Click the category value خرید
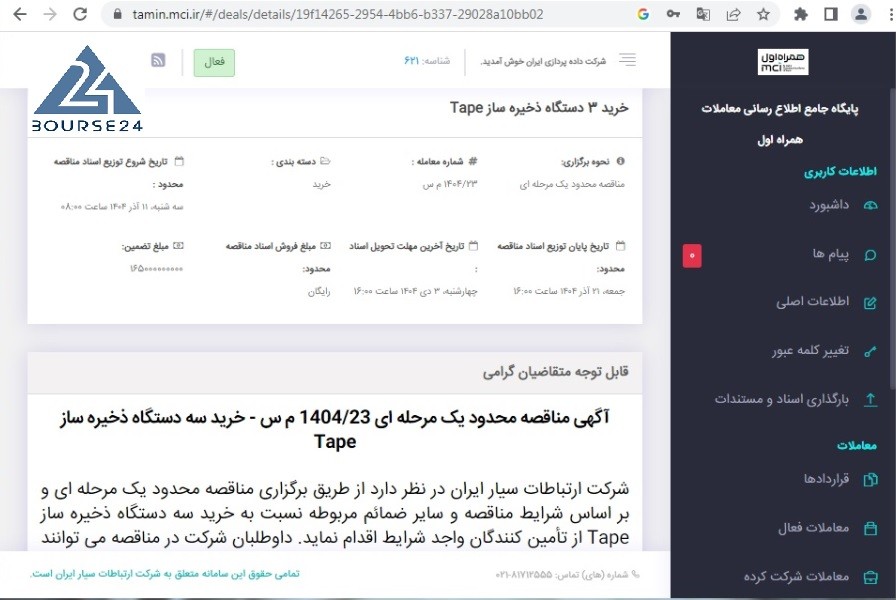Screen dimensions: 896x600 point(321,184)
